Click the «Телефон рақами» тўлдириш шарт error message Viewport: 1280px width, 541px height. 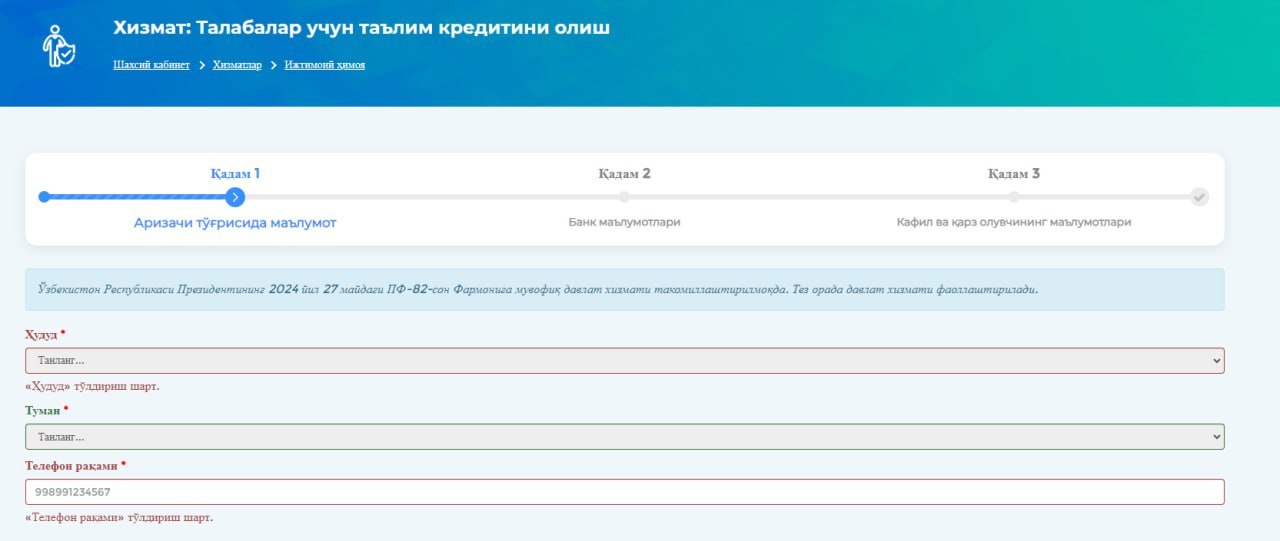(119, 518)
